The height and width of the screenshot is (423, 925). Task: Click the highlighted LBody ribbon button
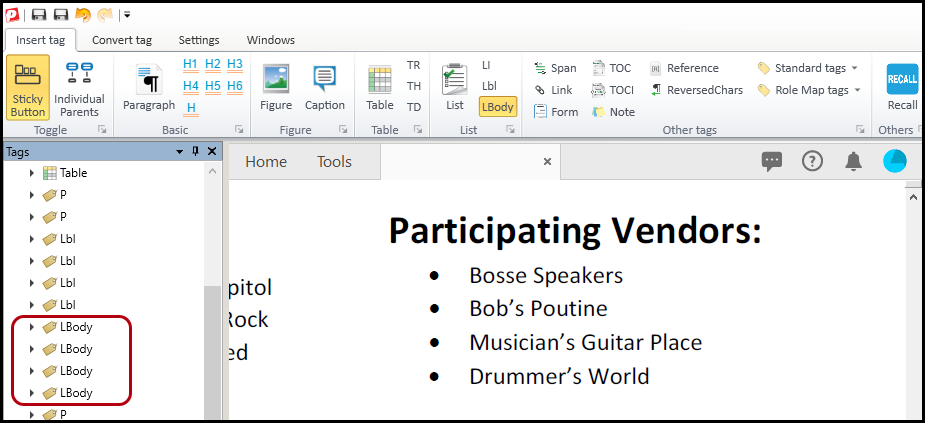pos(498,107)
